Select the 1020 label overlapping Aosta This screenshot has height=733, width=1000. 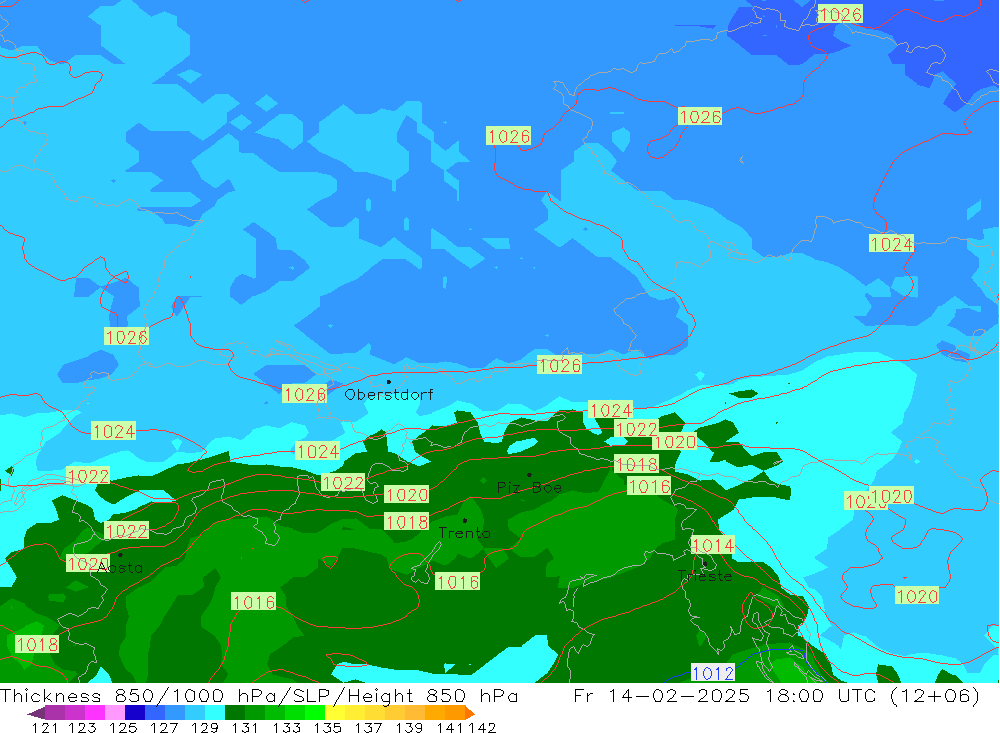pos(87,564)
